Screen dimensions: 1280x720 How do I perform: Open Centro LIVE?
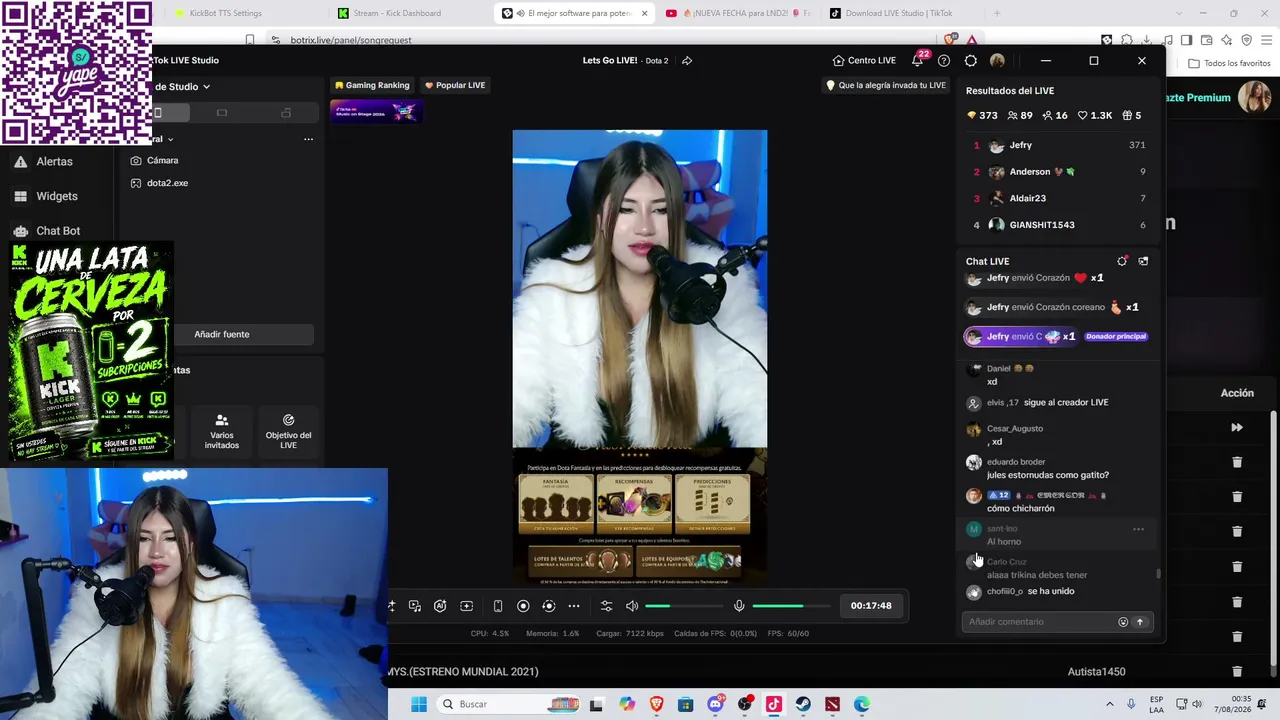864,61
